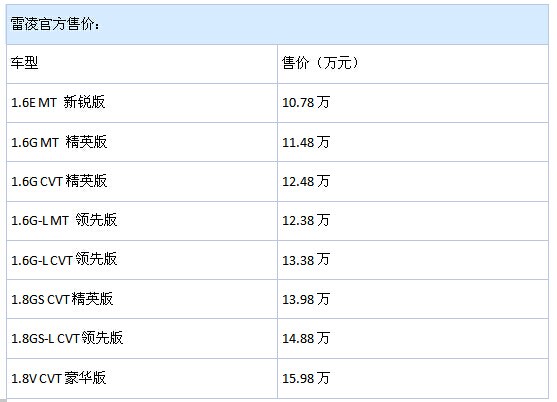This screenshot has height=402, width=557.
Task: Click the 11.48万 price
Action: (306, 142)
